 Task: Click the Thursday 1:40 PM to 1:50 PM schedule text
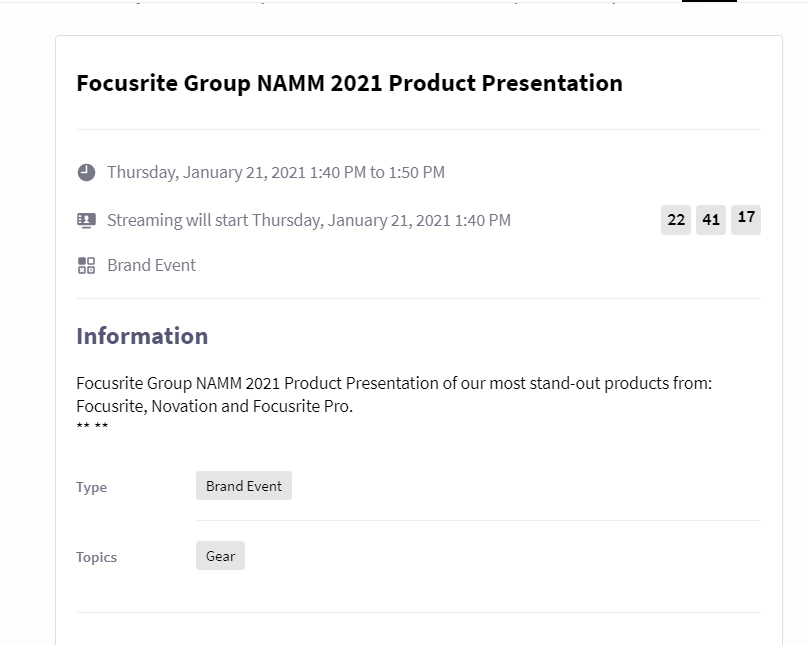pos(276,172)
